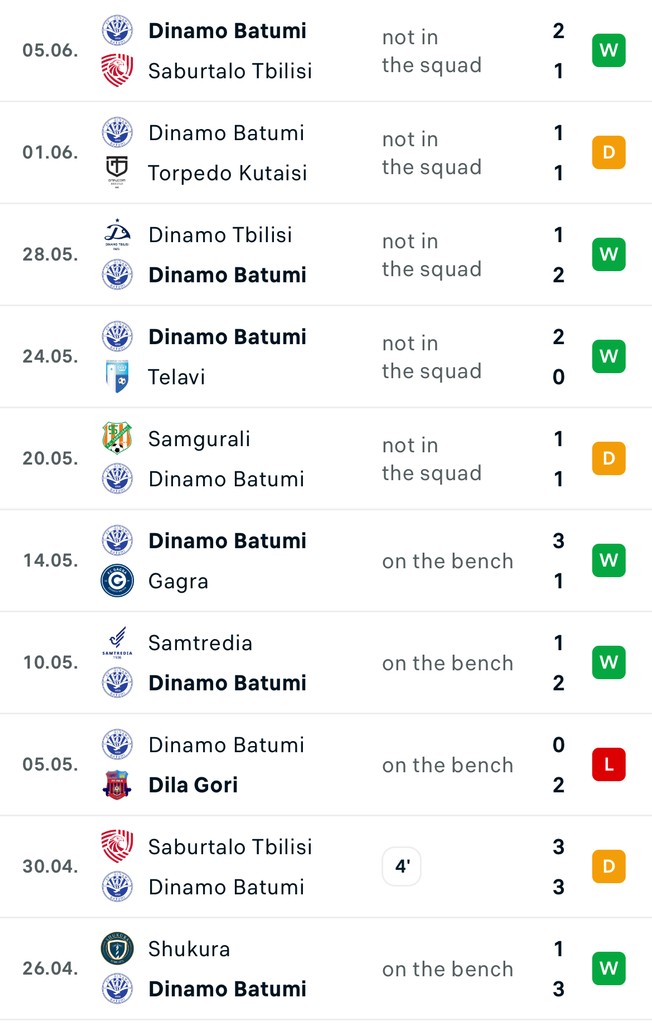652x1024 pixels.
Task: Open the Samtredia team name link
Action: point(200,643)
